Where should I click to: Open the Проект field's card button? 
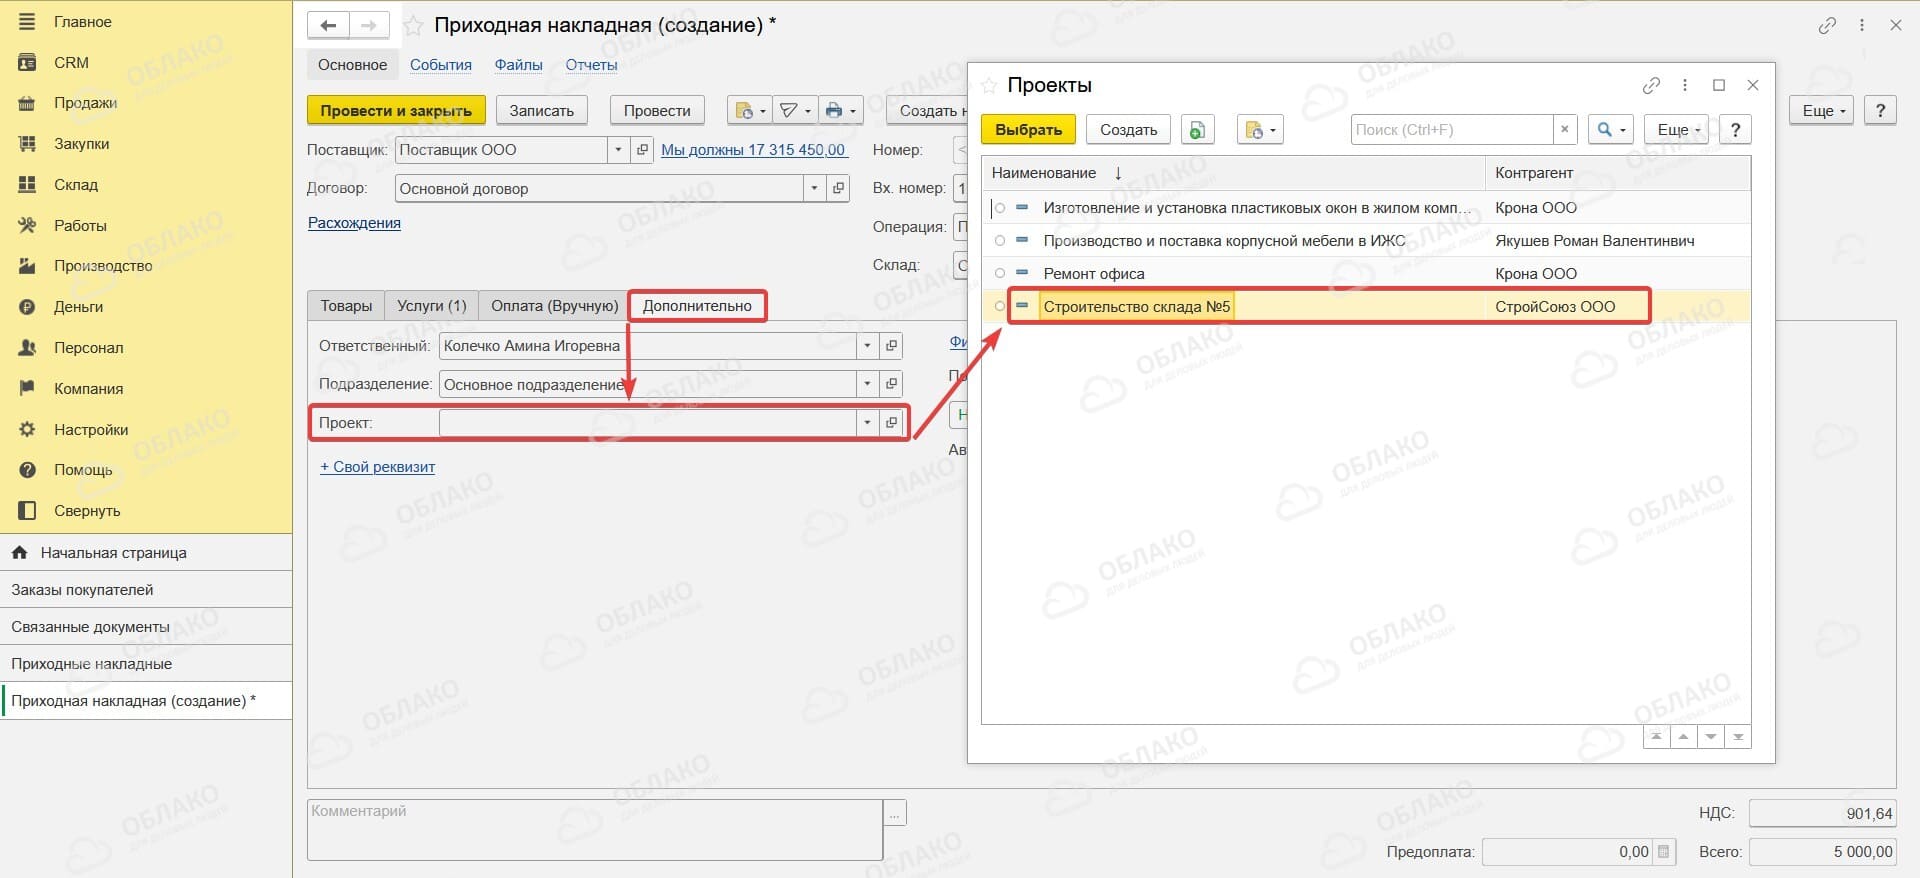pos(892,423)
